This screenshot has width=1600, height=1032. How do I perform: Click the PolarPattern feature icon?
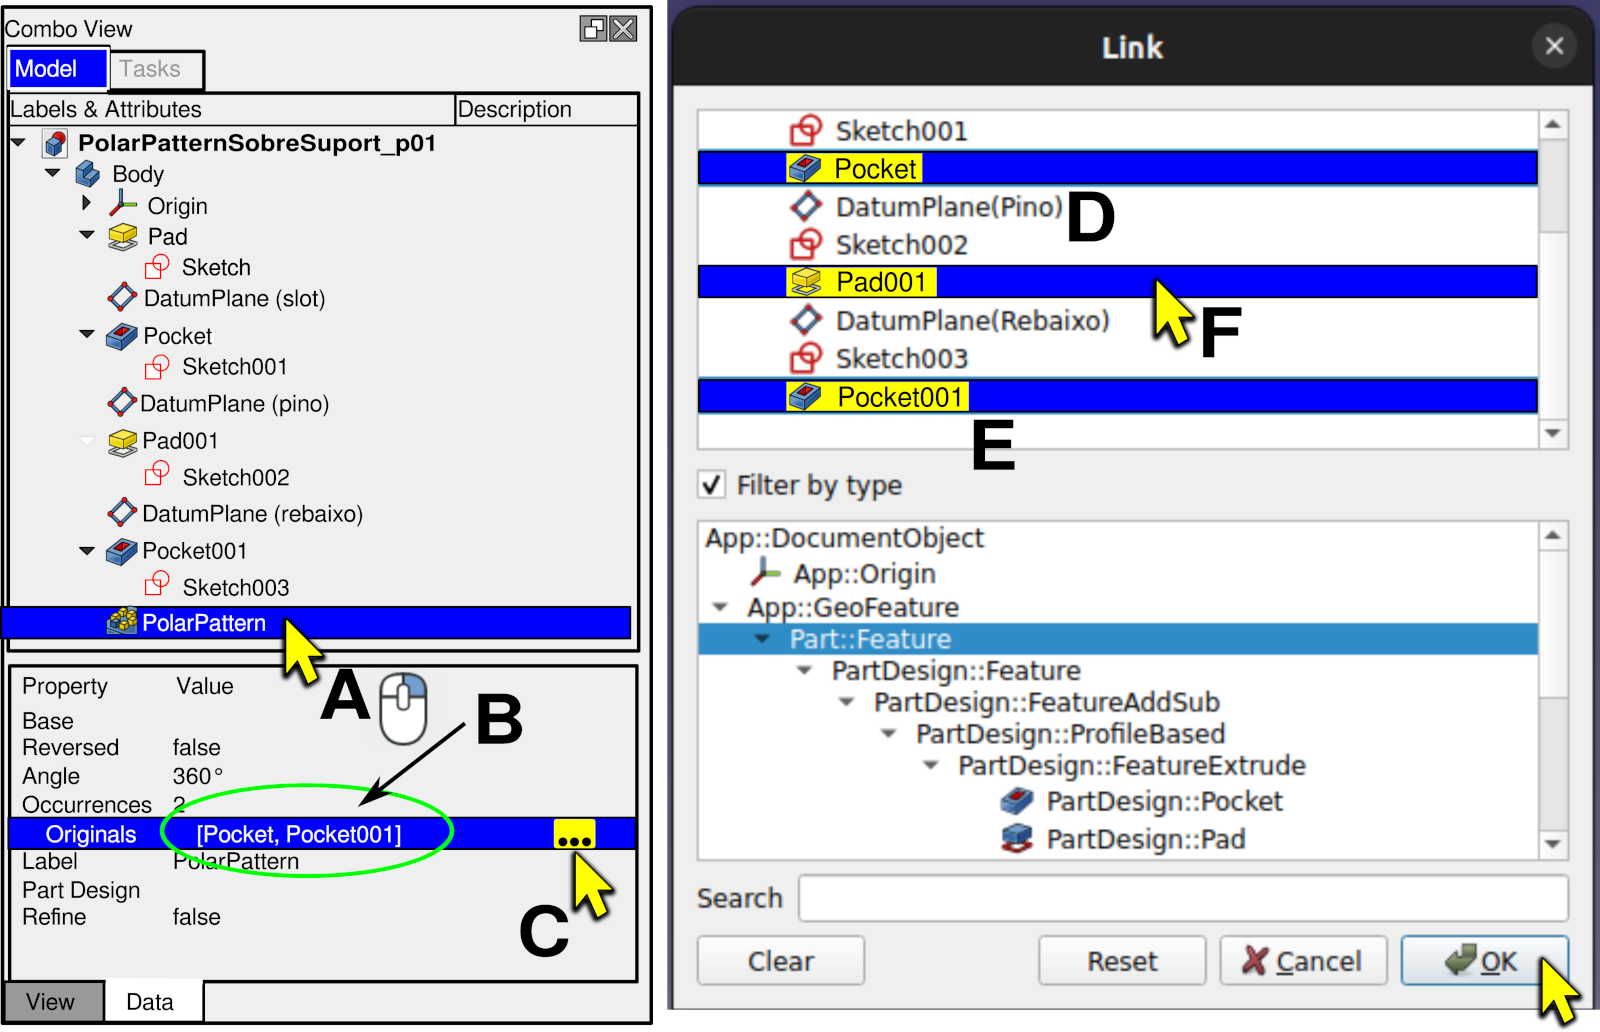[x=122, y=621]
